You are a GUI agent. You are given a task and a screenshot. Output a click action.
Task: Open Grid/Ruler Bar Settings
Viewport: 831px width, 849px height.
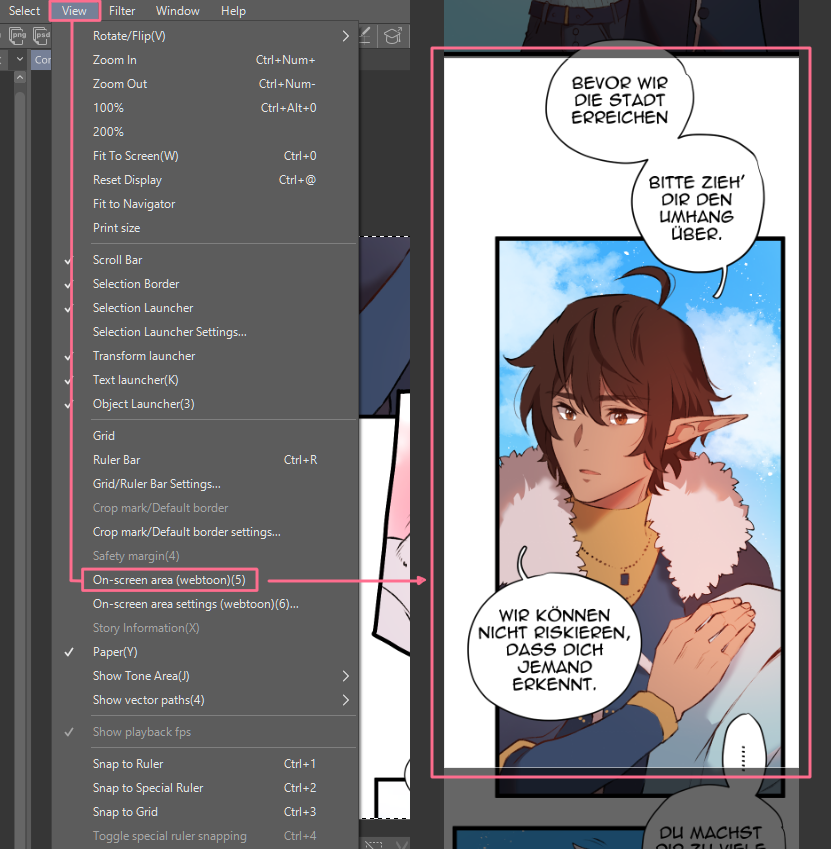157,484
